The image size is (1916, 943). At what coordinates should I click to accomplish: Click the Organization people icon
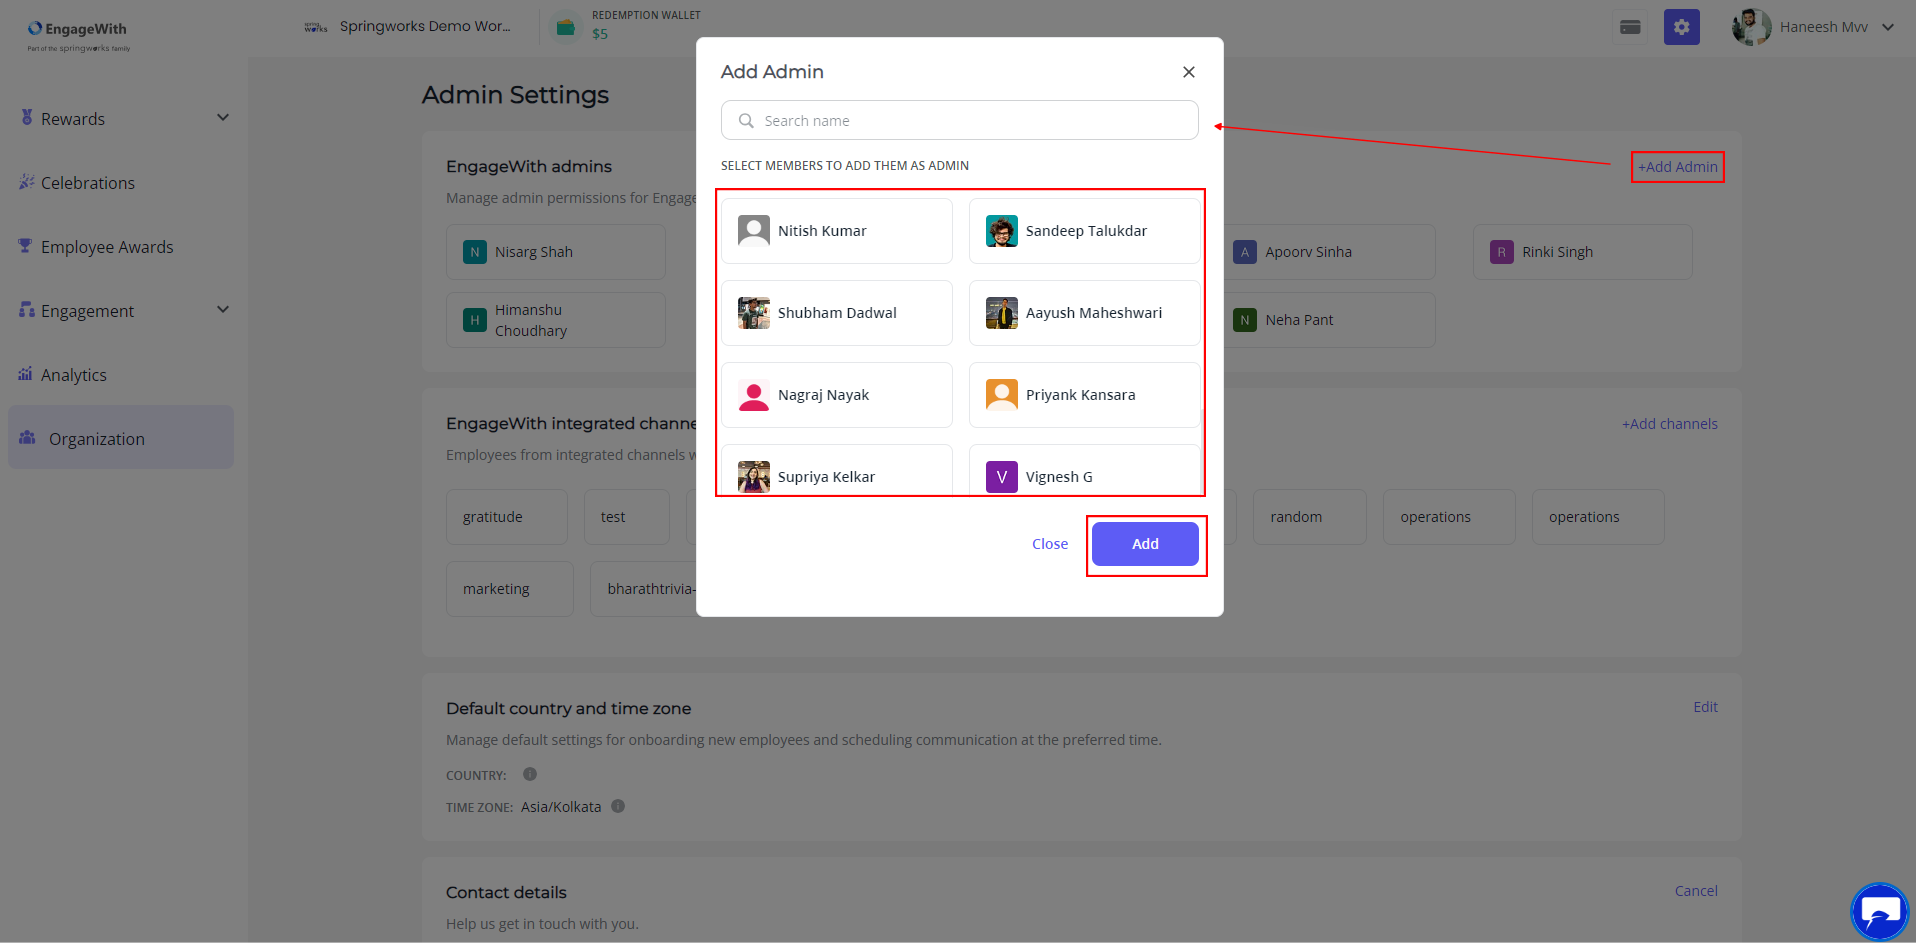click(x=28, y=438)
